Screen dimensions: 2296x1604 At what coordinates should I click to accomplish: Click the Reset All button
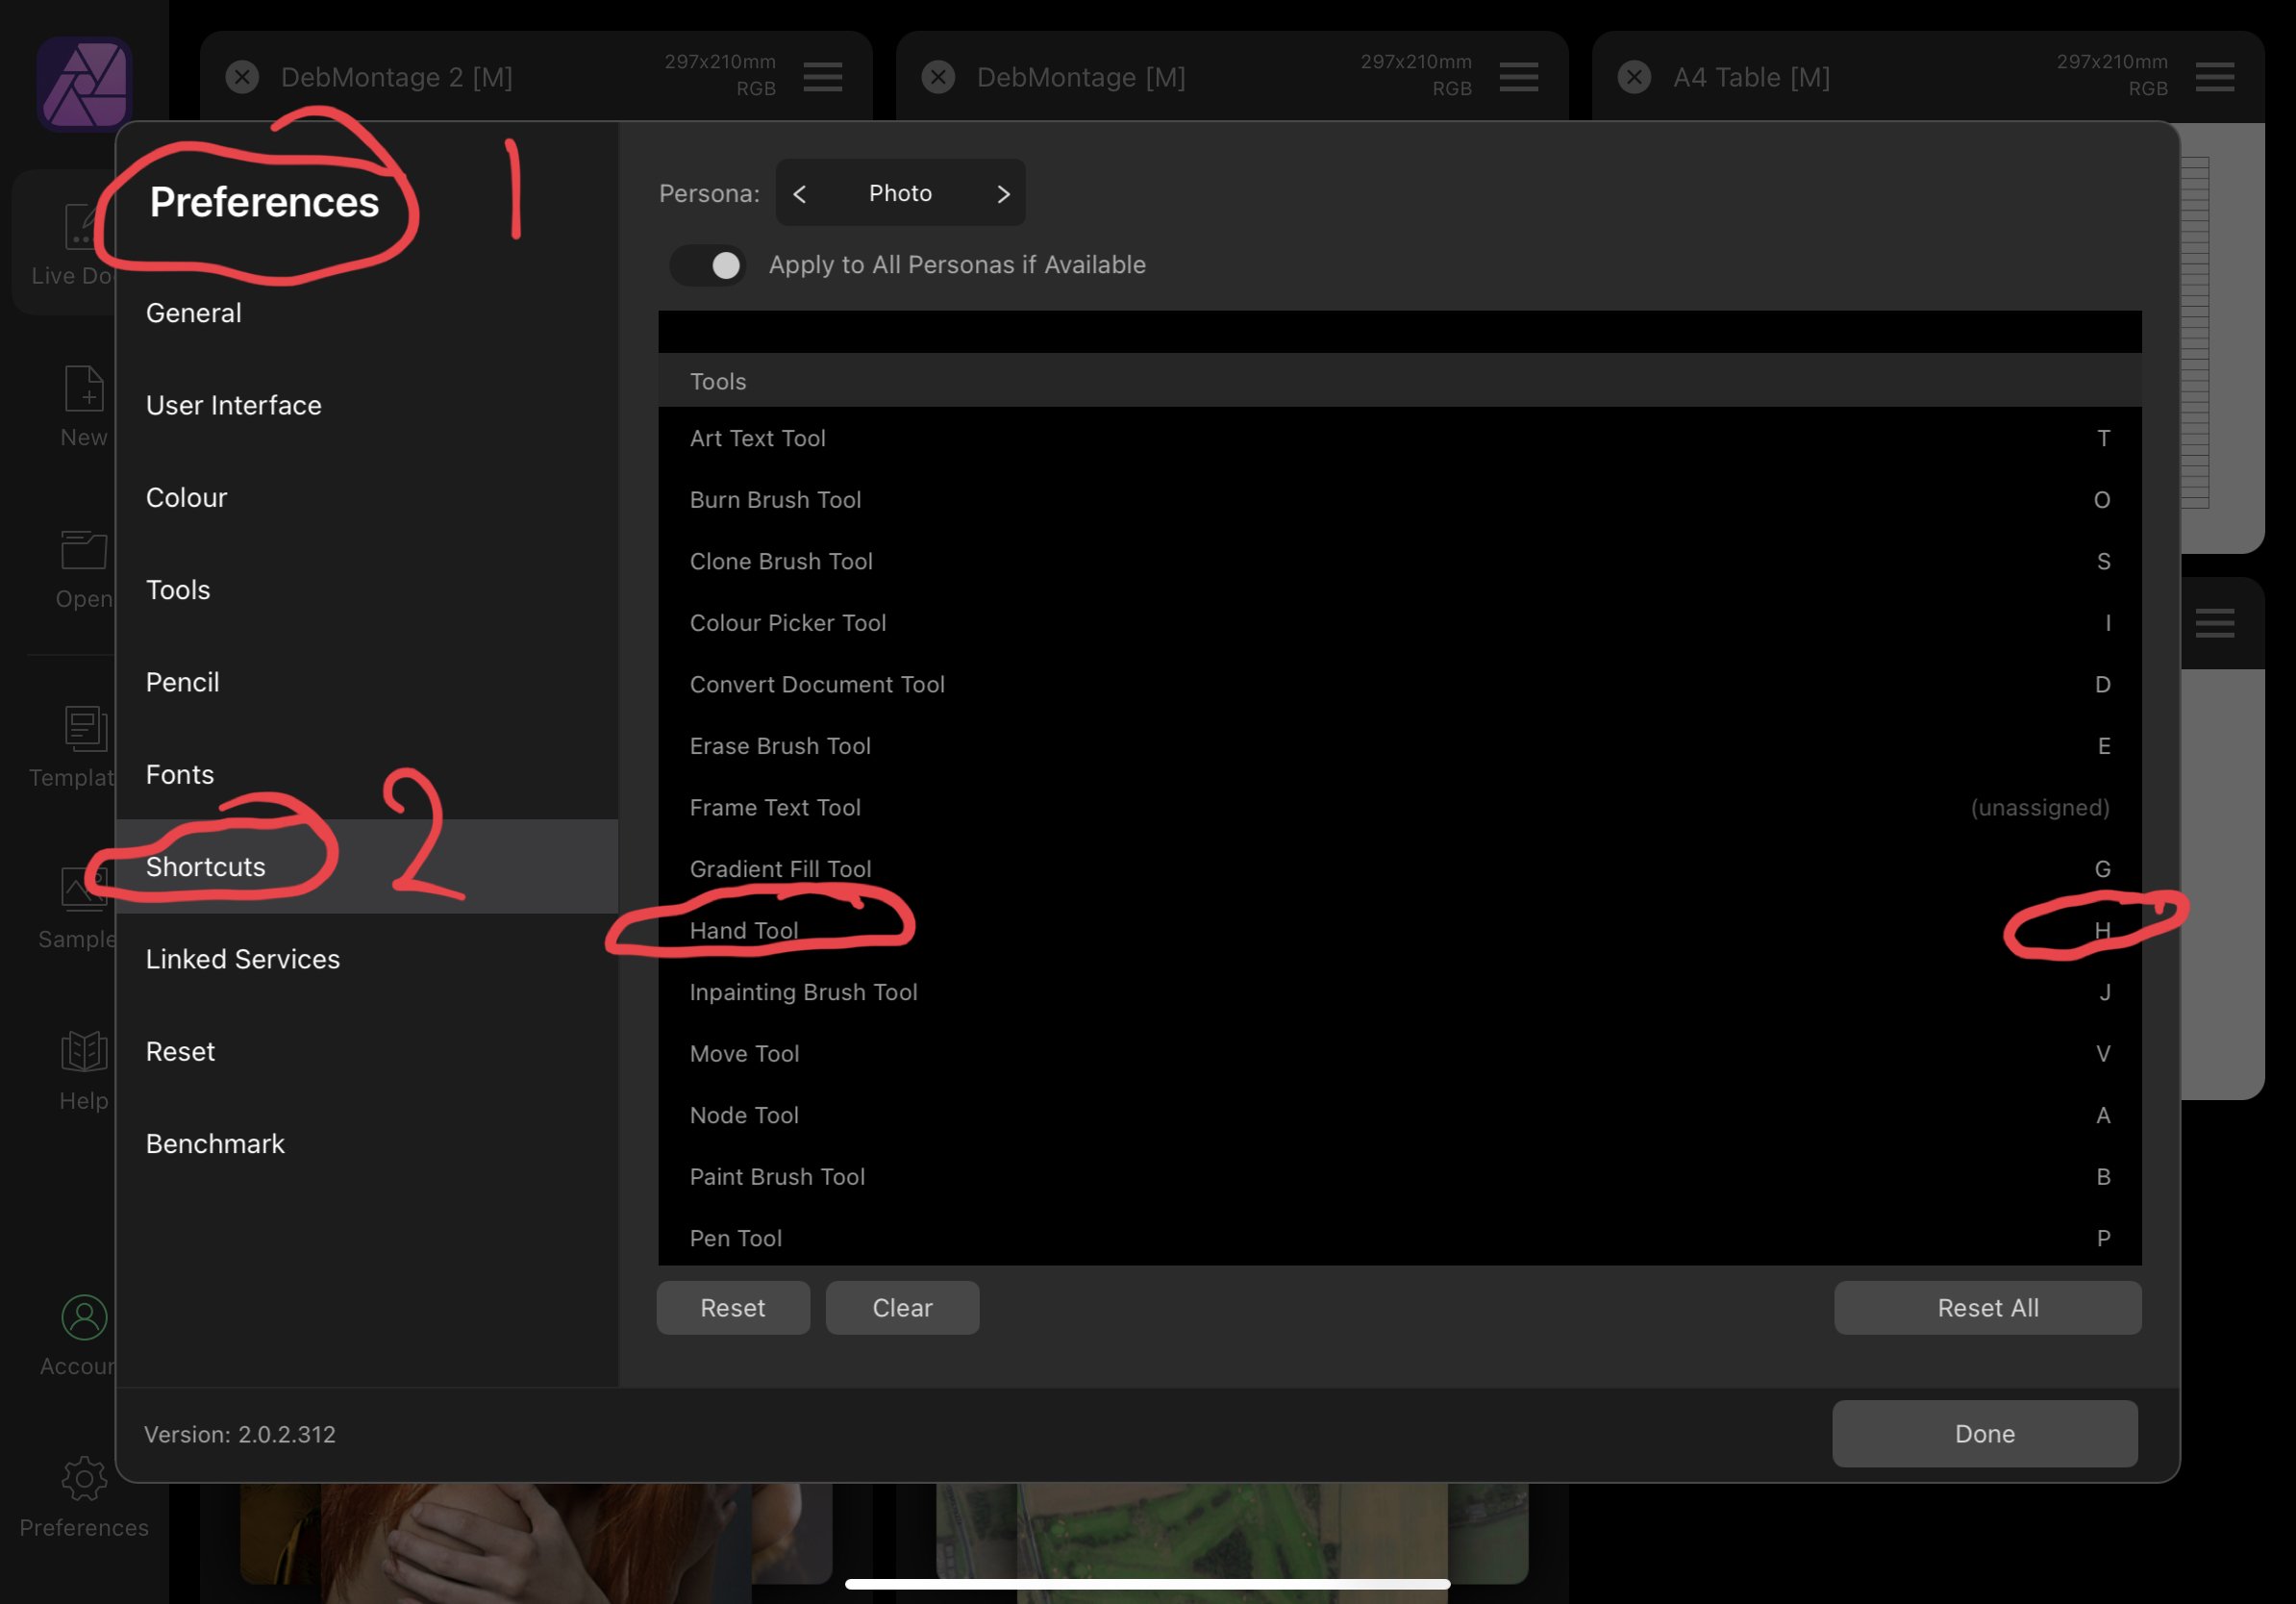click(1987, 1307)
